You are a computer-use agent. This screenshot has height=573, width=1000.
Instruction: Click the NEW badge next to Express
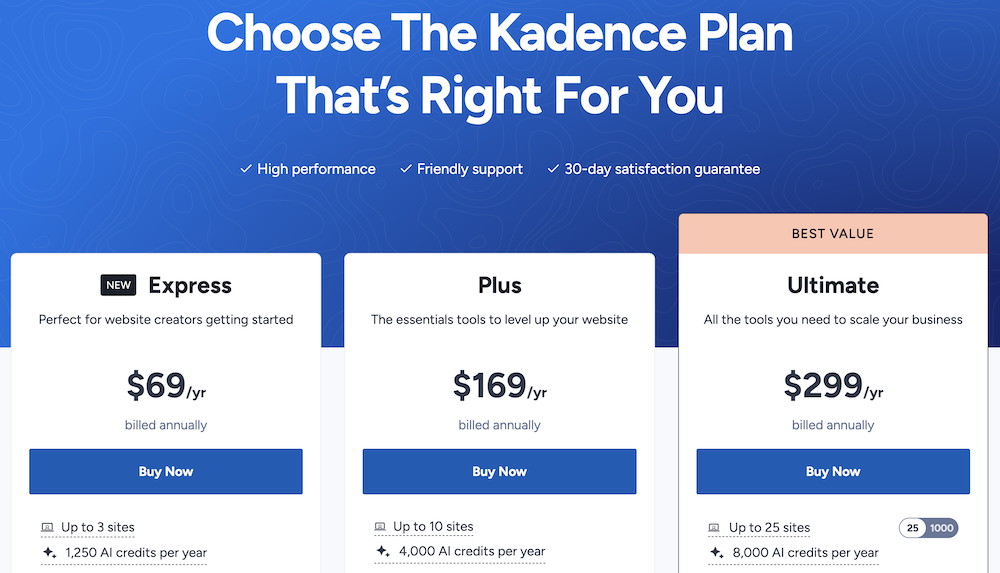click(118, 285)
